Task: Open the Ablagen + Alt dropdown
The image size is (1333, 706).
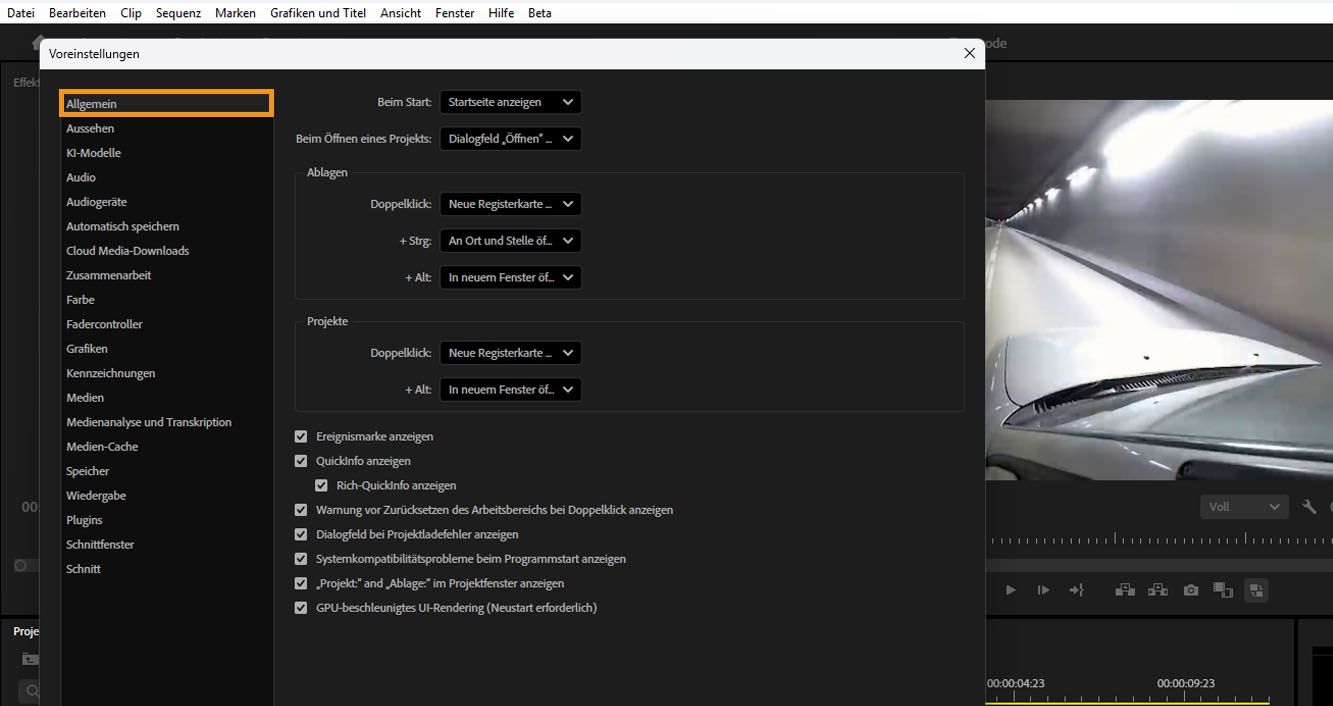Action: (510, 278)
